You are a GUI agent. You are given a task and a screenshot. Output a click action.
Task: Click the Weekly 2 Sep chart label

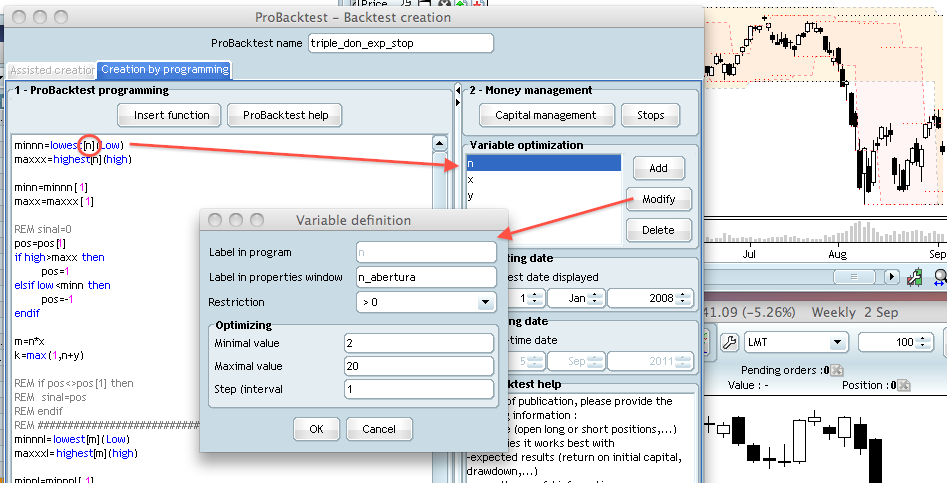click(855, 313)
